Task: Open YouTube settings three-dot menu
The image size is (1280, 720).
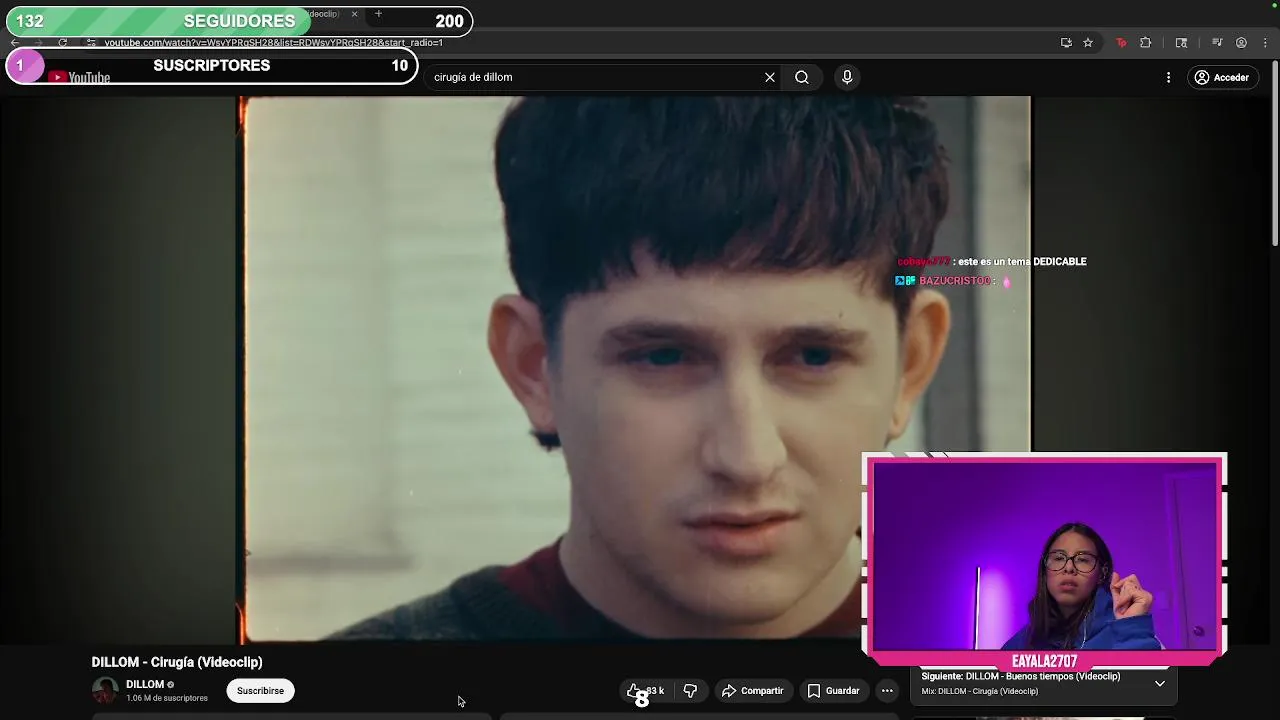Action: 1168,77
